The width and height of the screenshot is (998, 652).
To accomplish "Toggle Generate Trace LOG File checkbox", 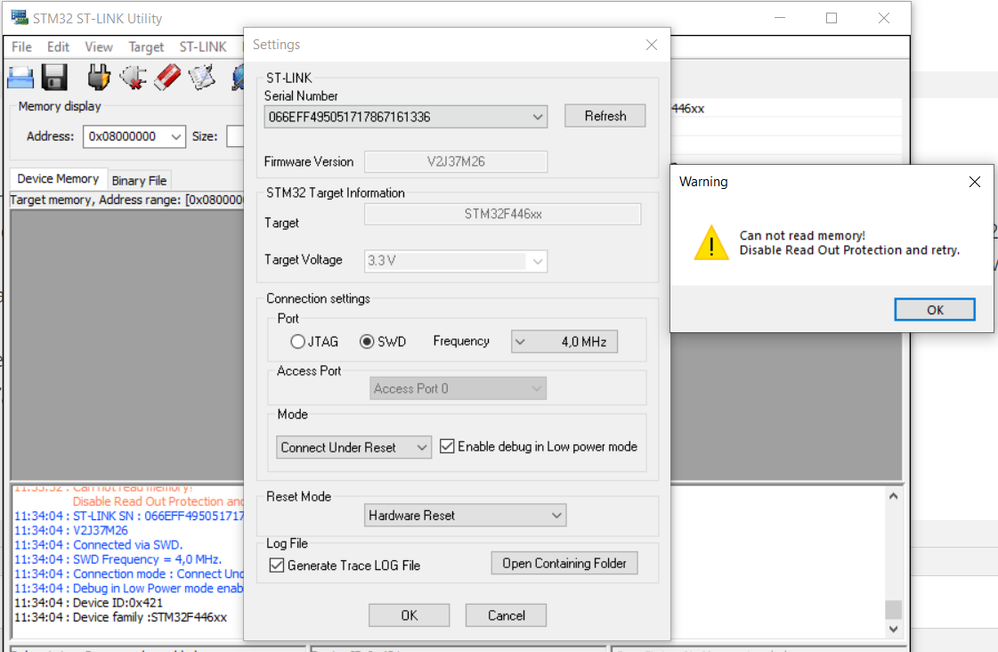I will [276, 565].
